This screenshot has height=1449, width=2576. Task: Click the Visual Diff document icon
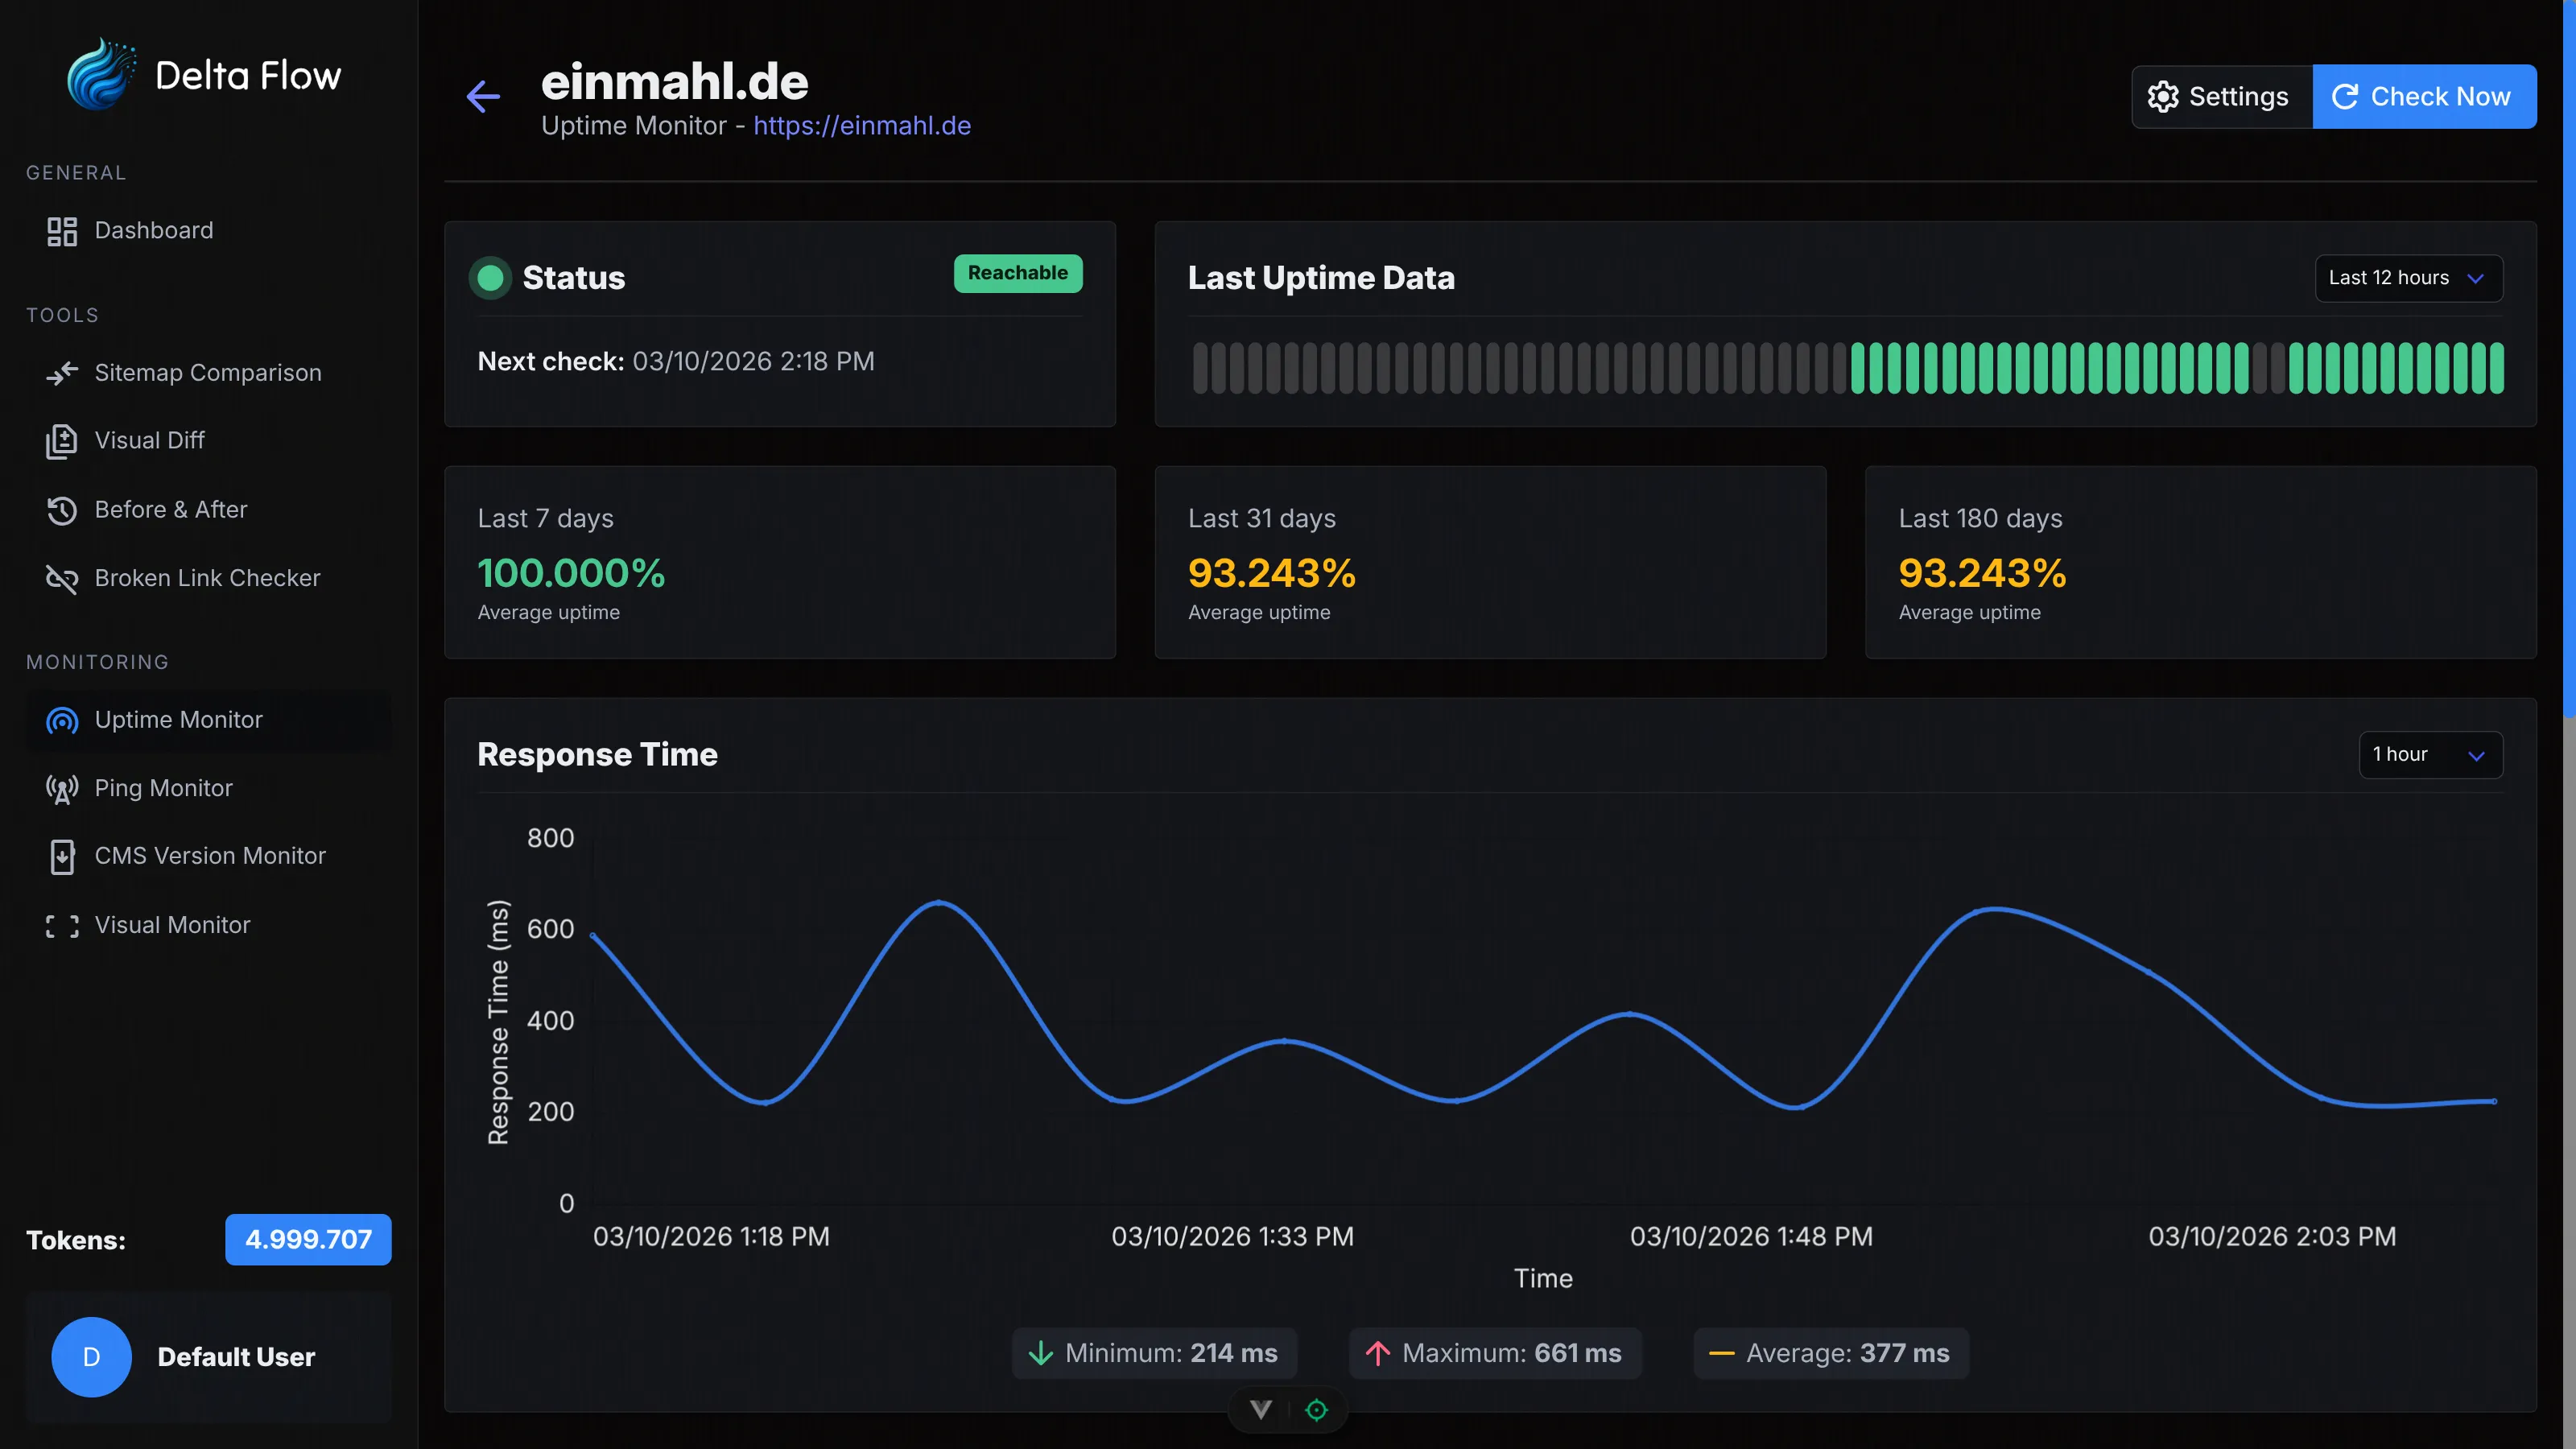[x=62, y=441]
